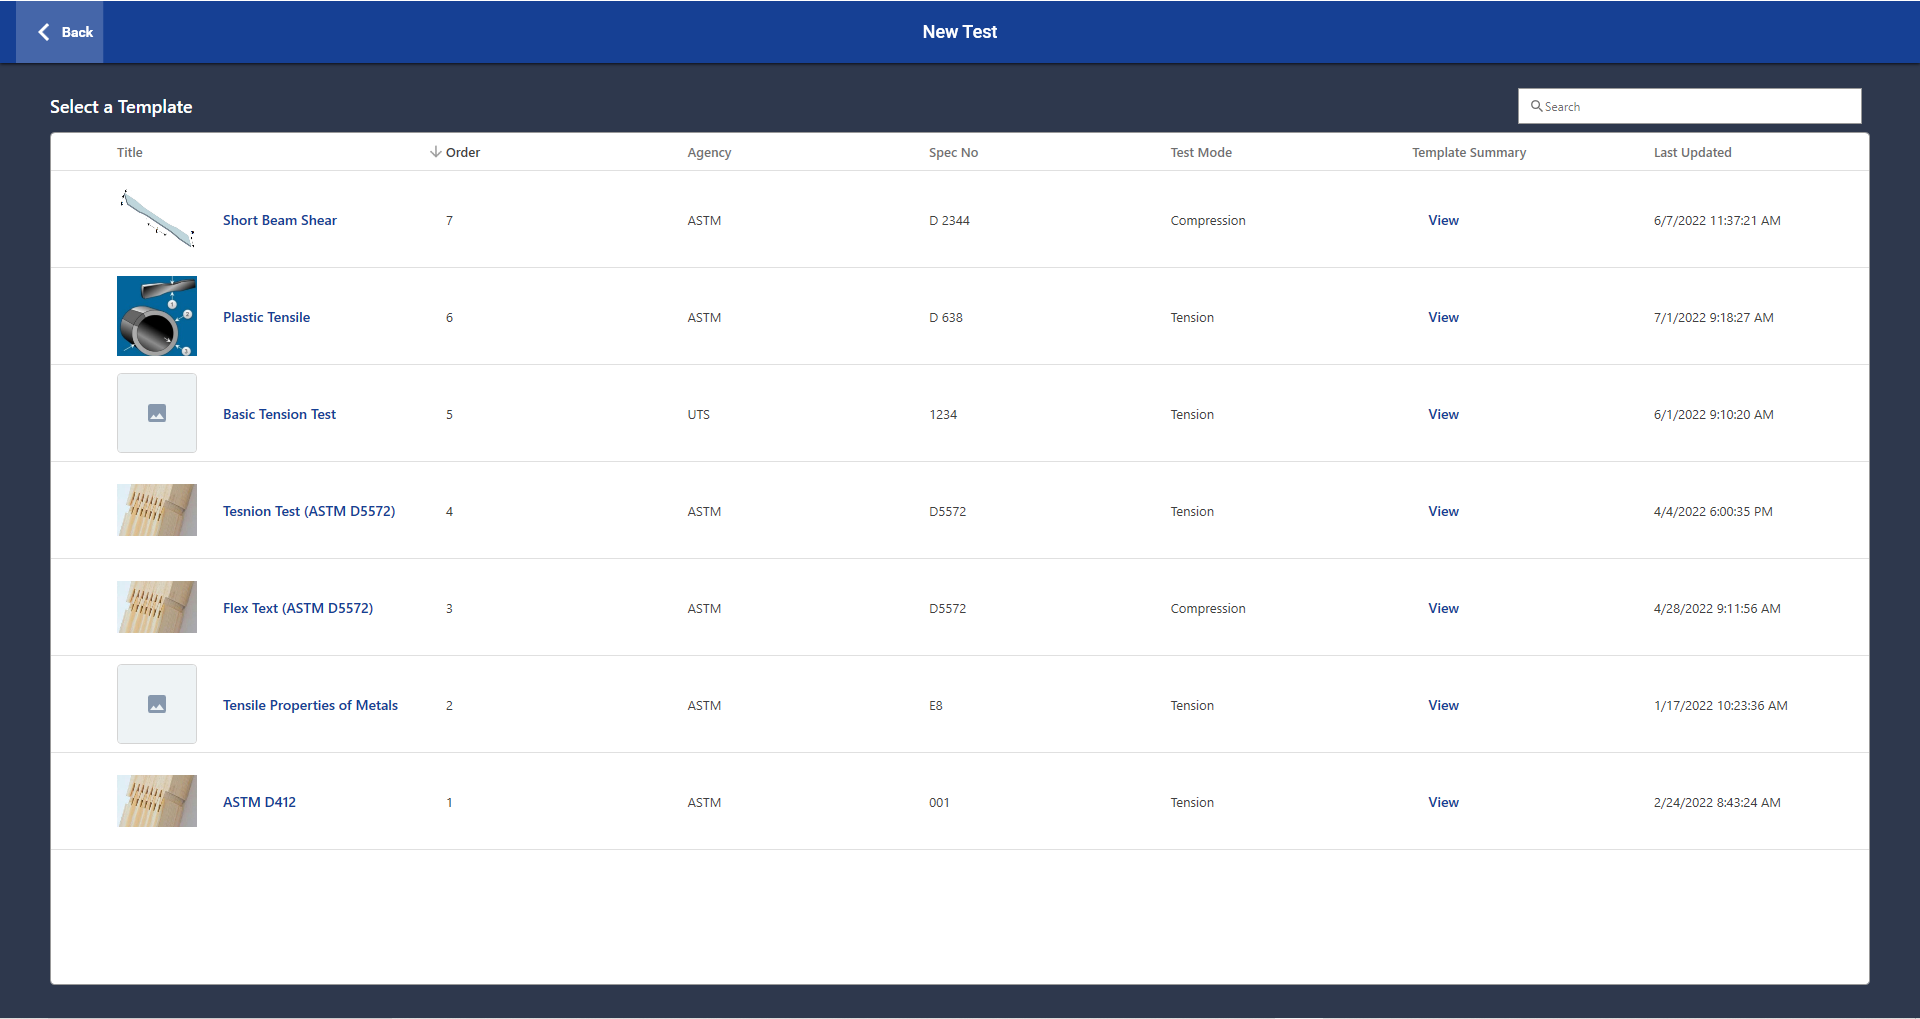Click the UTS agency cell
The height and width of the screenshot is (1019, 1920).
[x=698, y=414]
